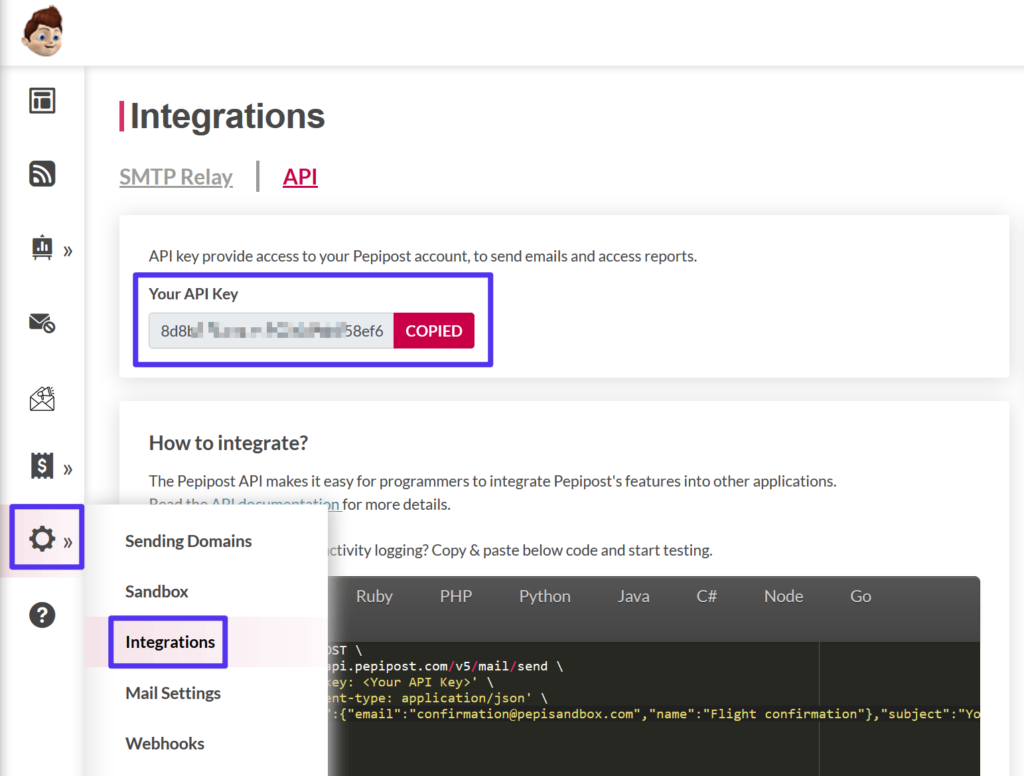
Task: Switch to the API tab
Action: pos(299,176)
